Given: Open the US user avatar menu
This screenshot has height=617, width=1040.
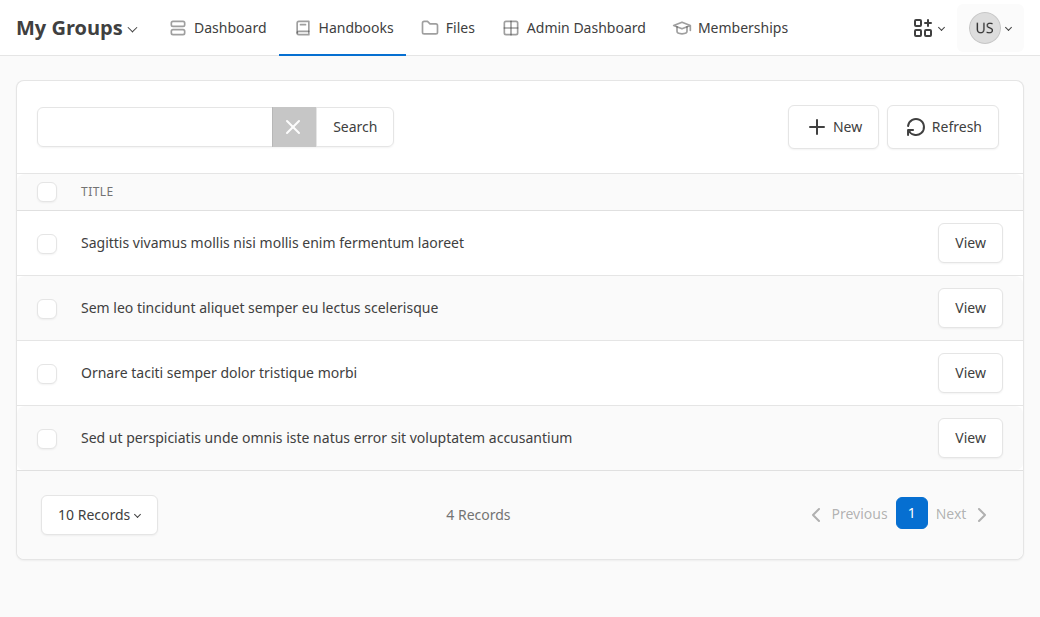Looking at the screenshot, I should coord(990,28).
